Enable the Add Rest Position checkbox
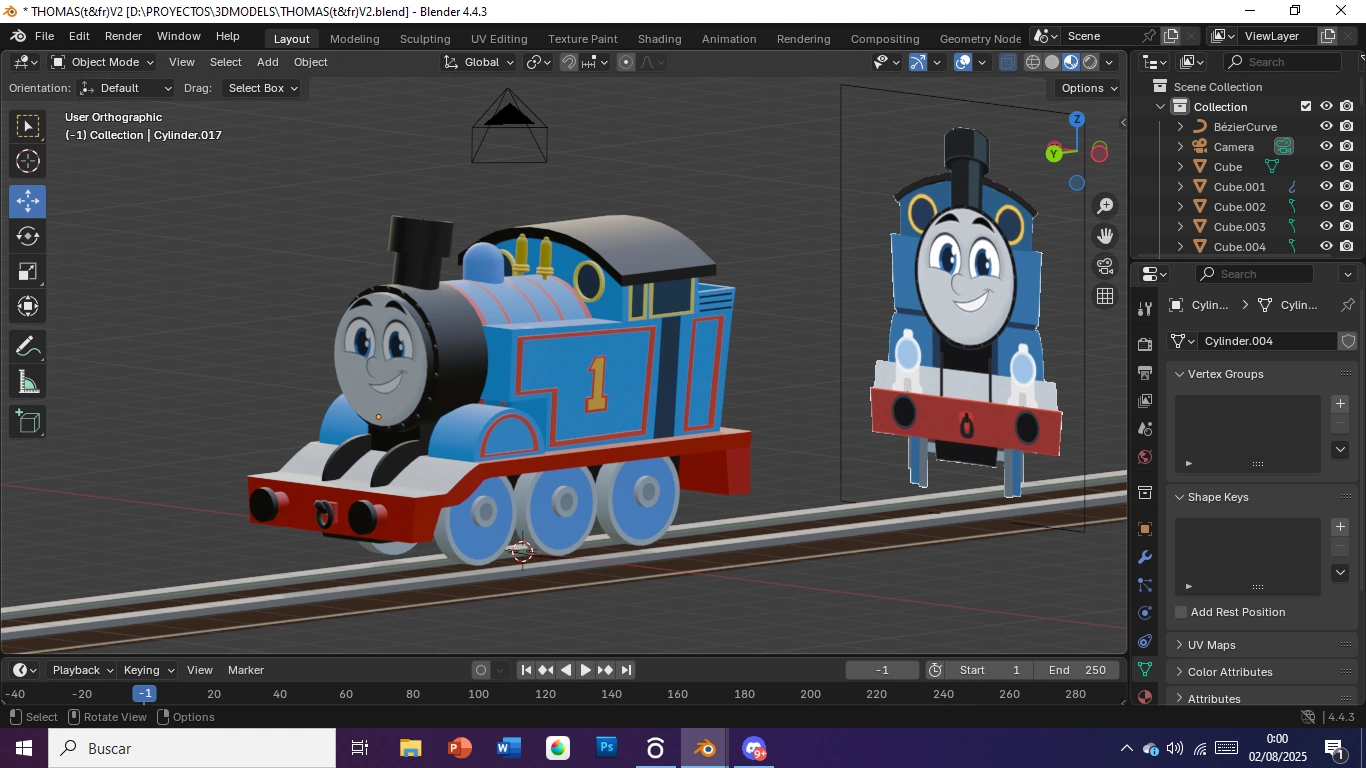 [1181, 612]
